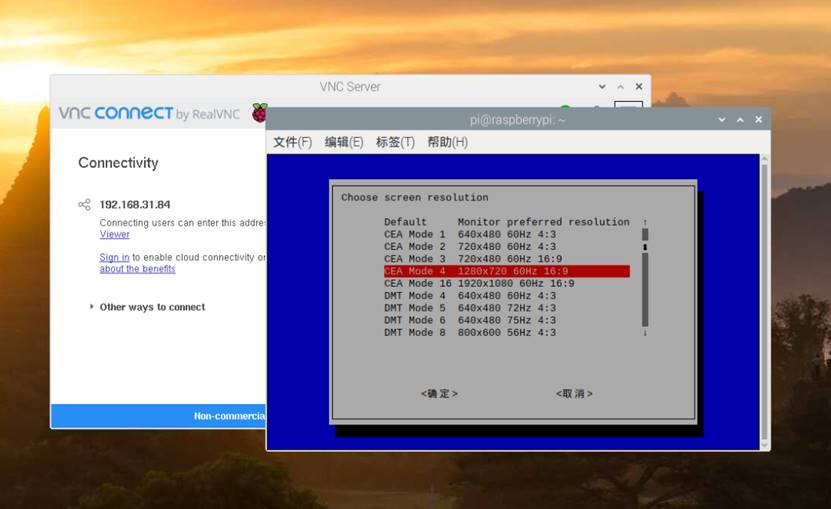831x509 pixels.
Task: Maximize the pi@raspberrypi terminal window
Action: pos(740,120)
